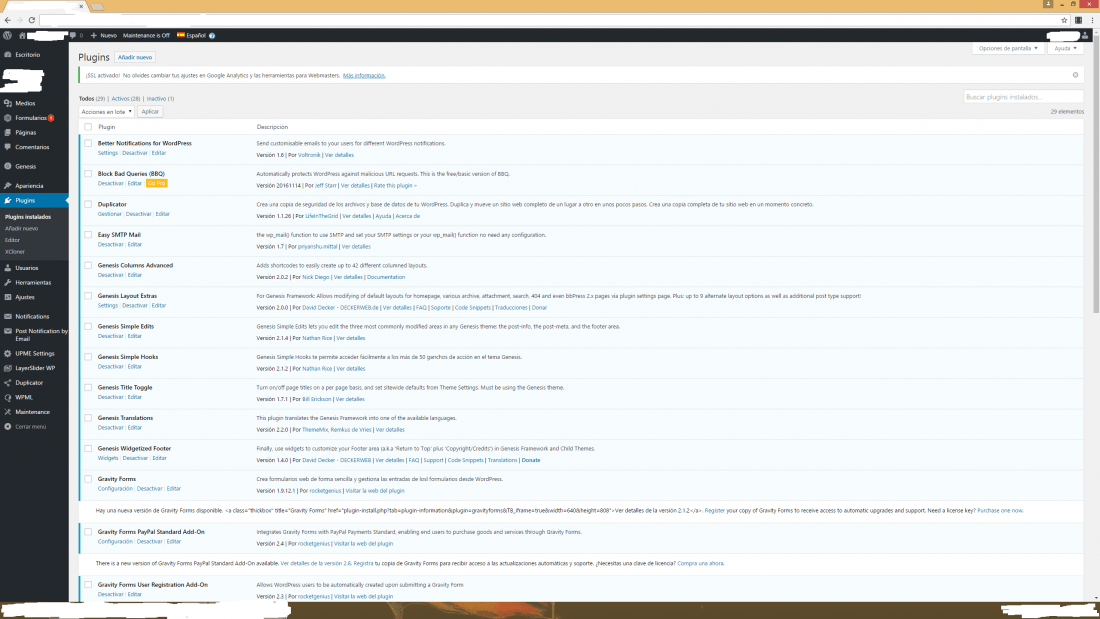Click the Aplicar button
Viewport: 1100px width, 619px height.
150,112
